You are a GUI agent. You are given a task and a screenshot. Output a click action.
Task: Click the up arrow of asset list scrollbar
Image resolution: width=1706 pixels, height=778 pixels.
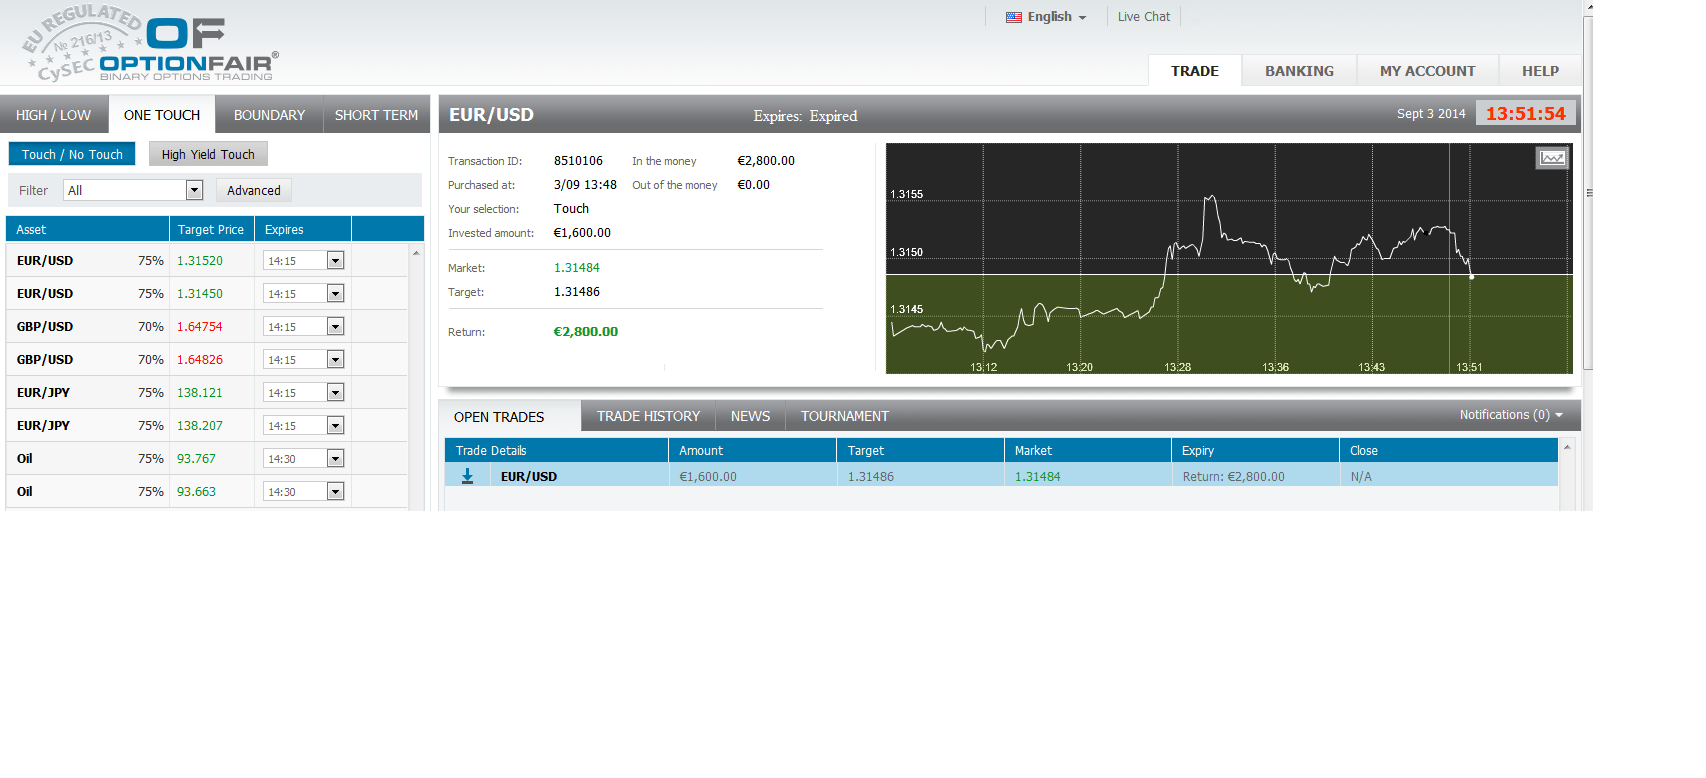pos(416,253)
